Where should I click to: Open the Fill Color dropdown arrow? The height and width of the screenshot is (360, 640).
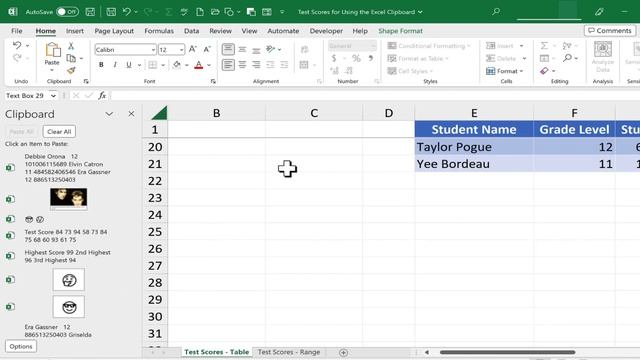pyautogui.click(x=187, y=65)
